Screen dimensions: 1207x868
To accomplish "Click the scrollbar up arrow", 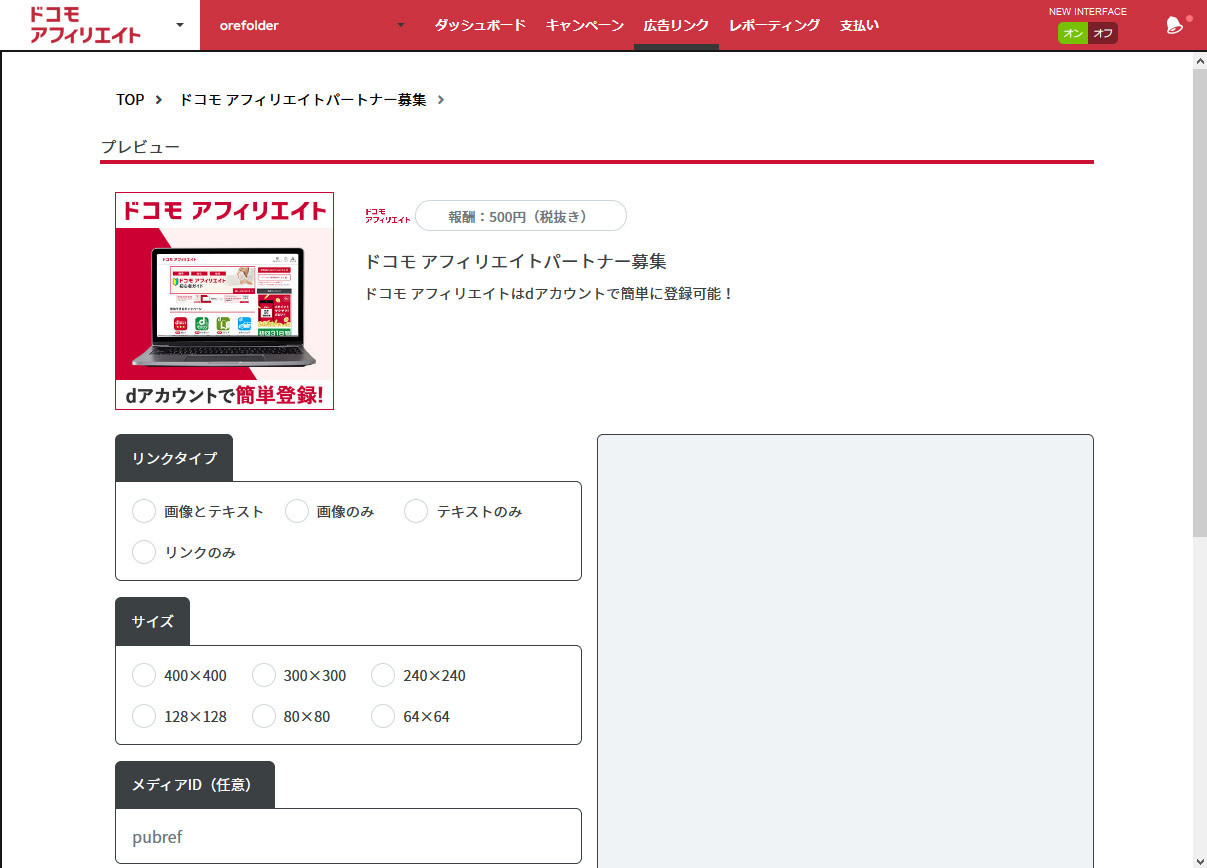I will 1199,61.
